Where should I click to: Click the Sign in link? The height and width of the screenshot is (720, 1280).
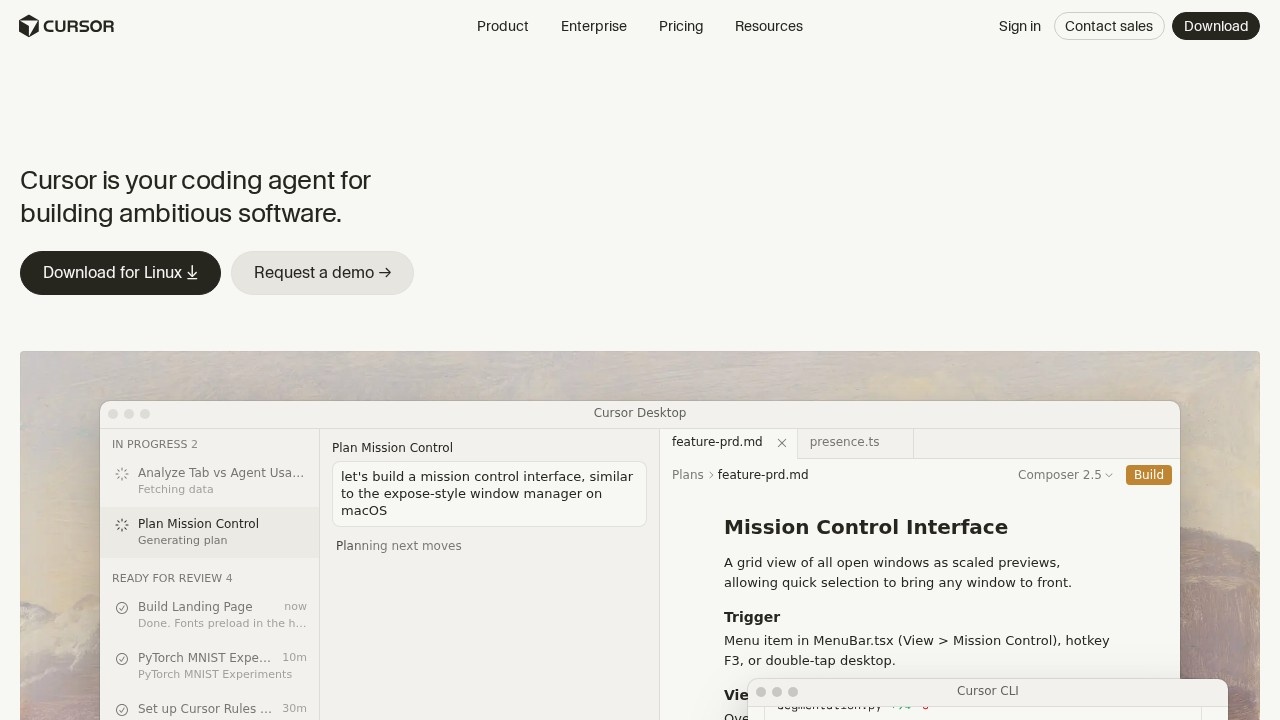click(x=1020, y=26)
